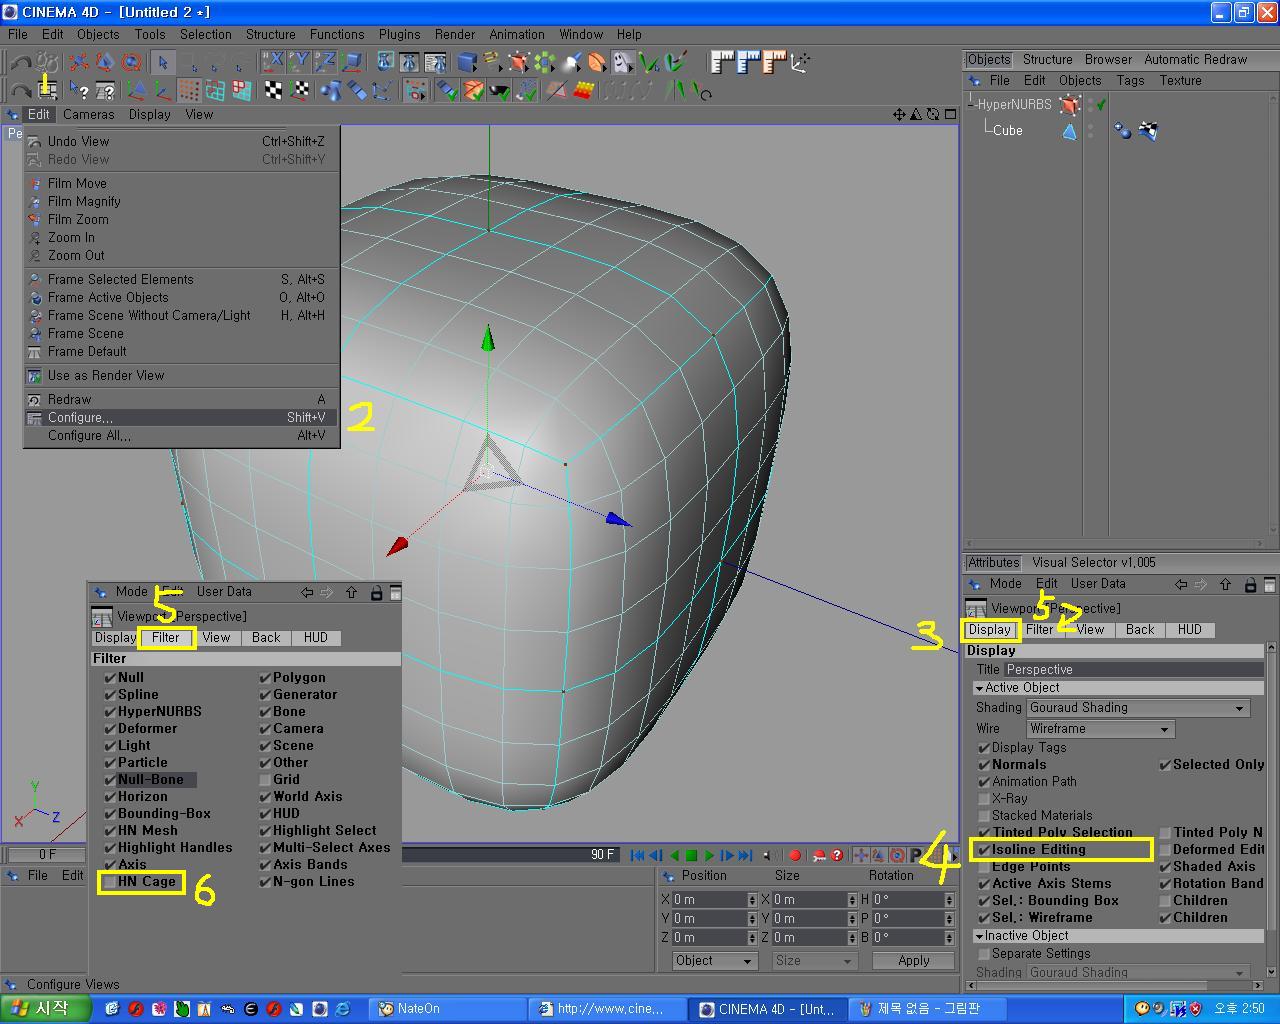This screenshot has width=1280, height=1024.
Task: Click the red record keyframe button
Action: [795, 855]
